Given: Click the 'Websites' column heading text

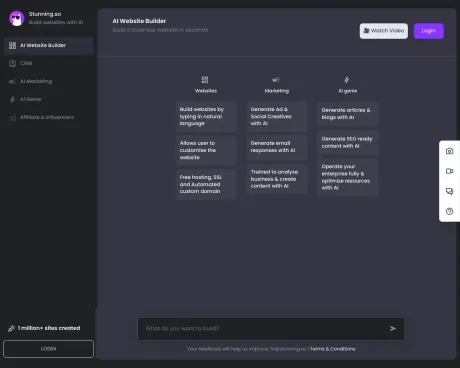Looking at the screenshot, I should [206, 91].
